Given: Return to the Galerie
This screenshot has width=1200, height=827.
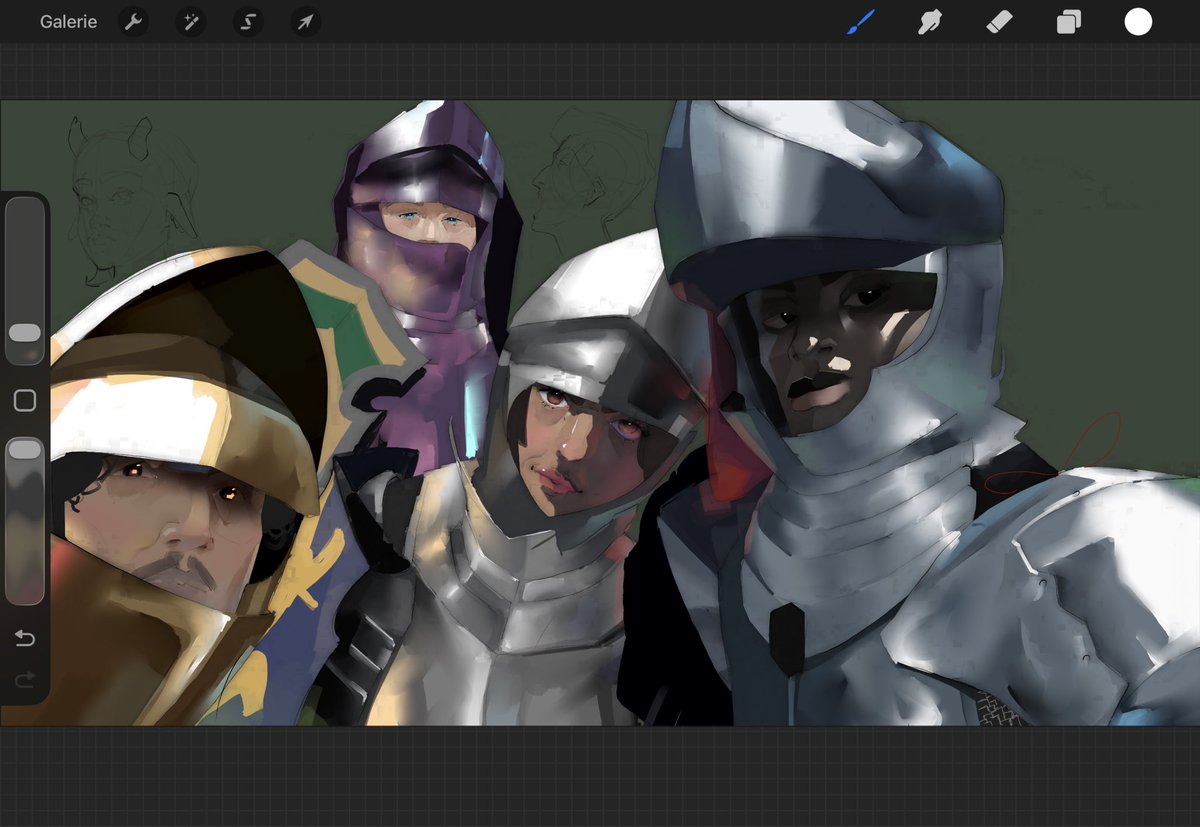Looking at the screenshot, I should coord(69,22).
